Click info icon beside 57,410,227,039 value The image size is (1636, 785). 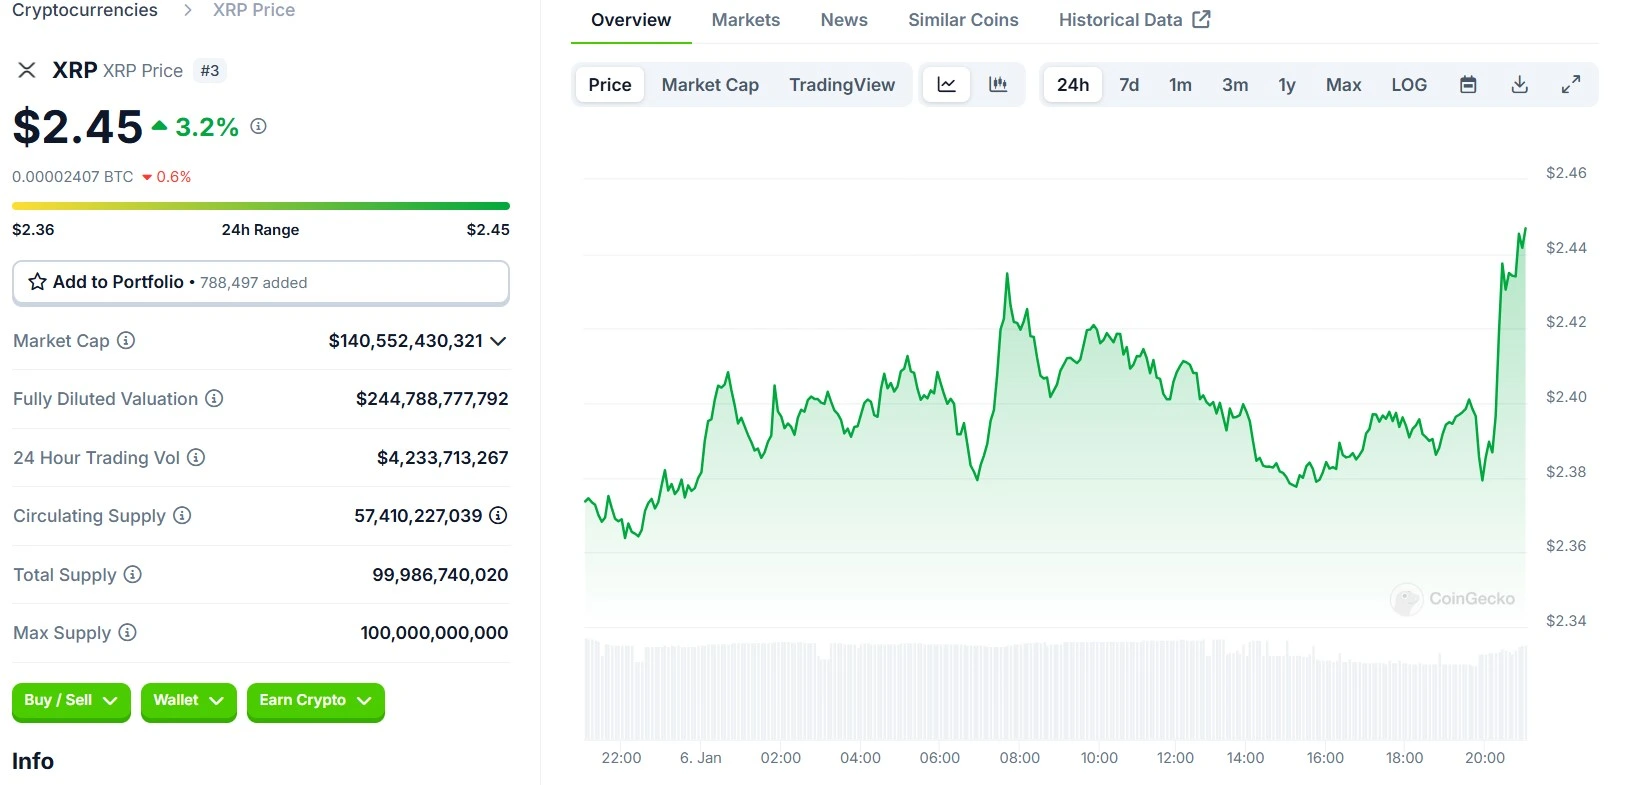[x=498, y=515]
